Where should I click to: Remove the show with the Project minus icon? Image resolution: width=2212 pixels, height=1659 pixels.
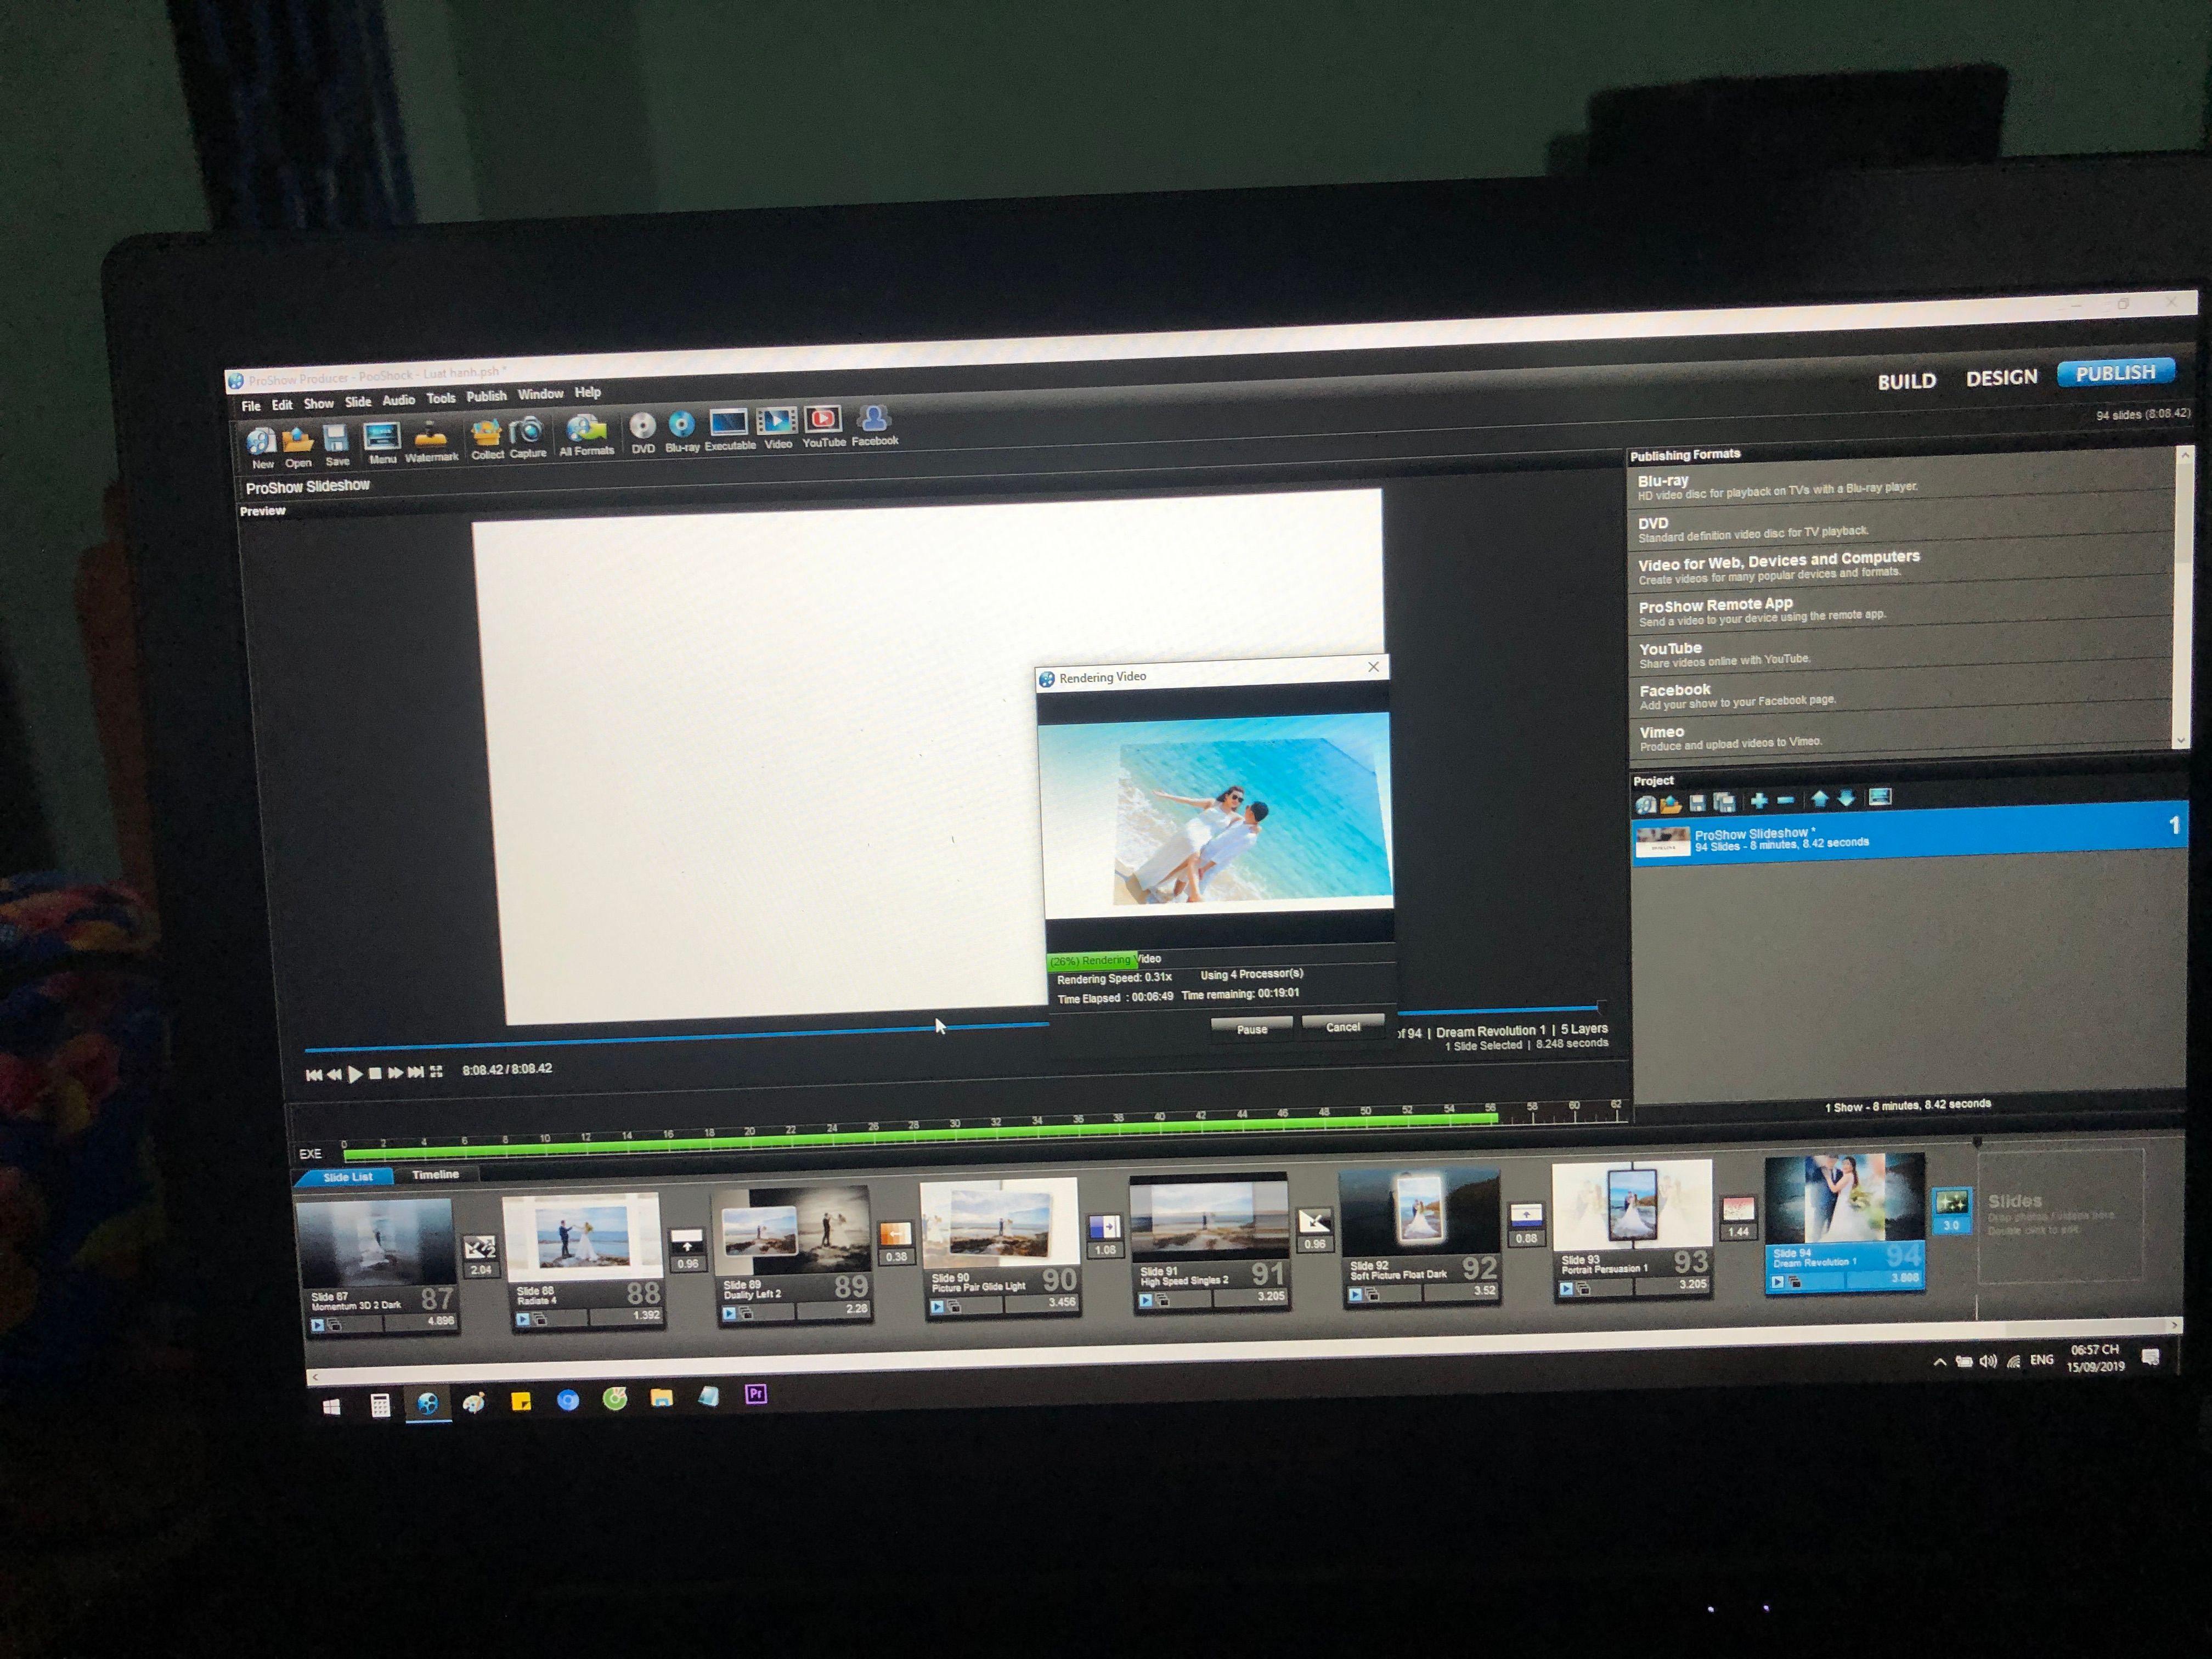tap(1785, 799)
